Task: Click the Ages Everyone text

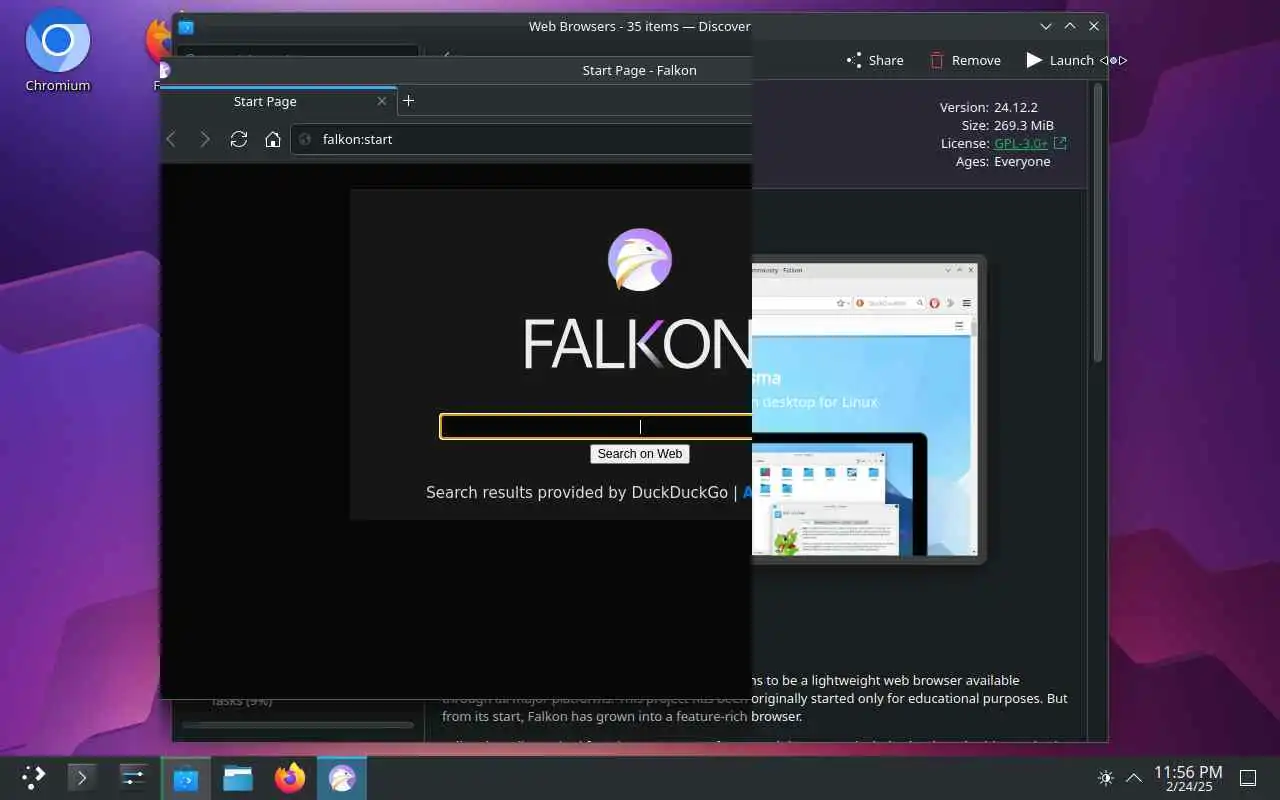Action: pyautogui.click(x=1003, y=161)
